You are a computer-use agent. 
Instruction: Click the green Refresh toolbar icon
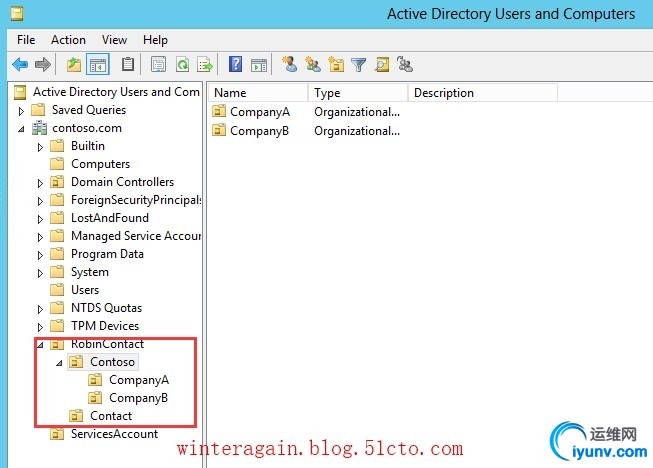[182, 65]
